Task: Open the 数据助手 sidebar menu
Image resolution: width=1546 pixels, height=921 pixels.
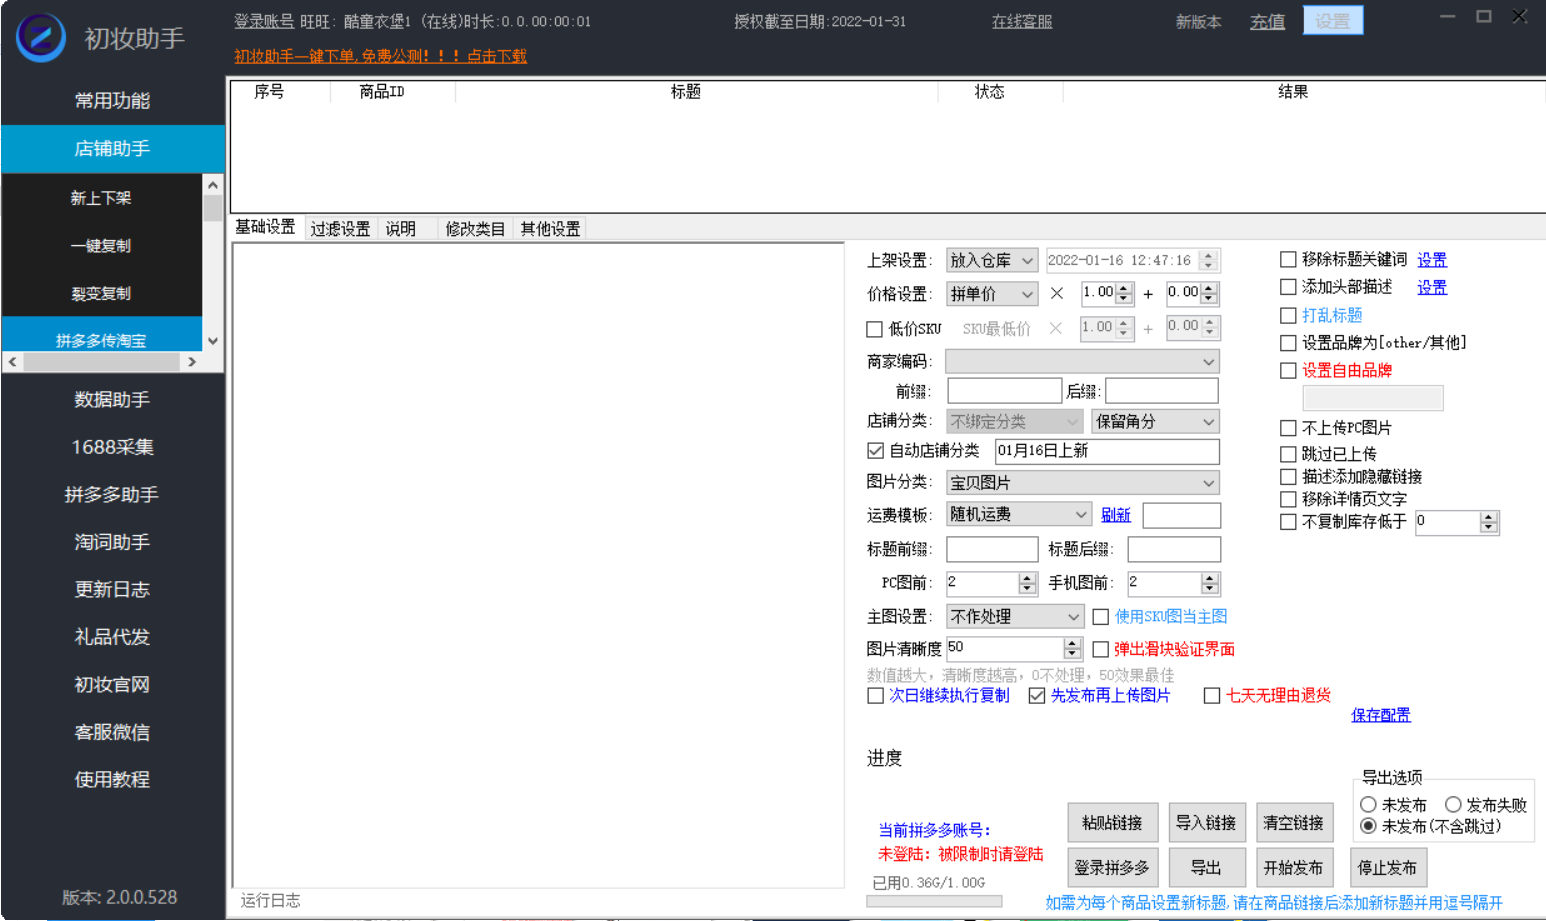Action: pyautogui.click(x=112, y=400)
